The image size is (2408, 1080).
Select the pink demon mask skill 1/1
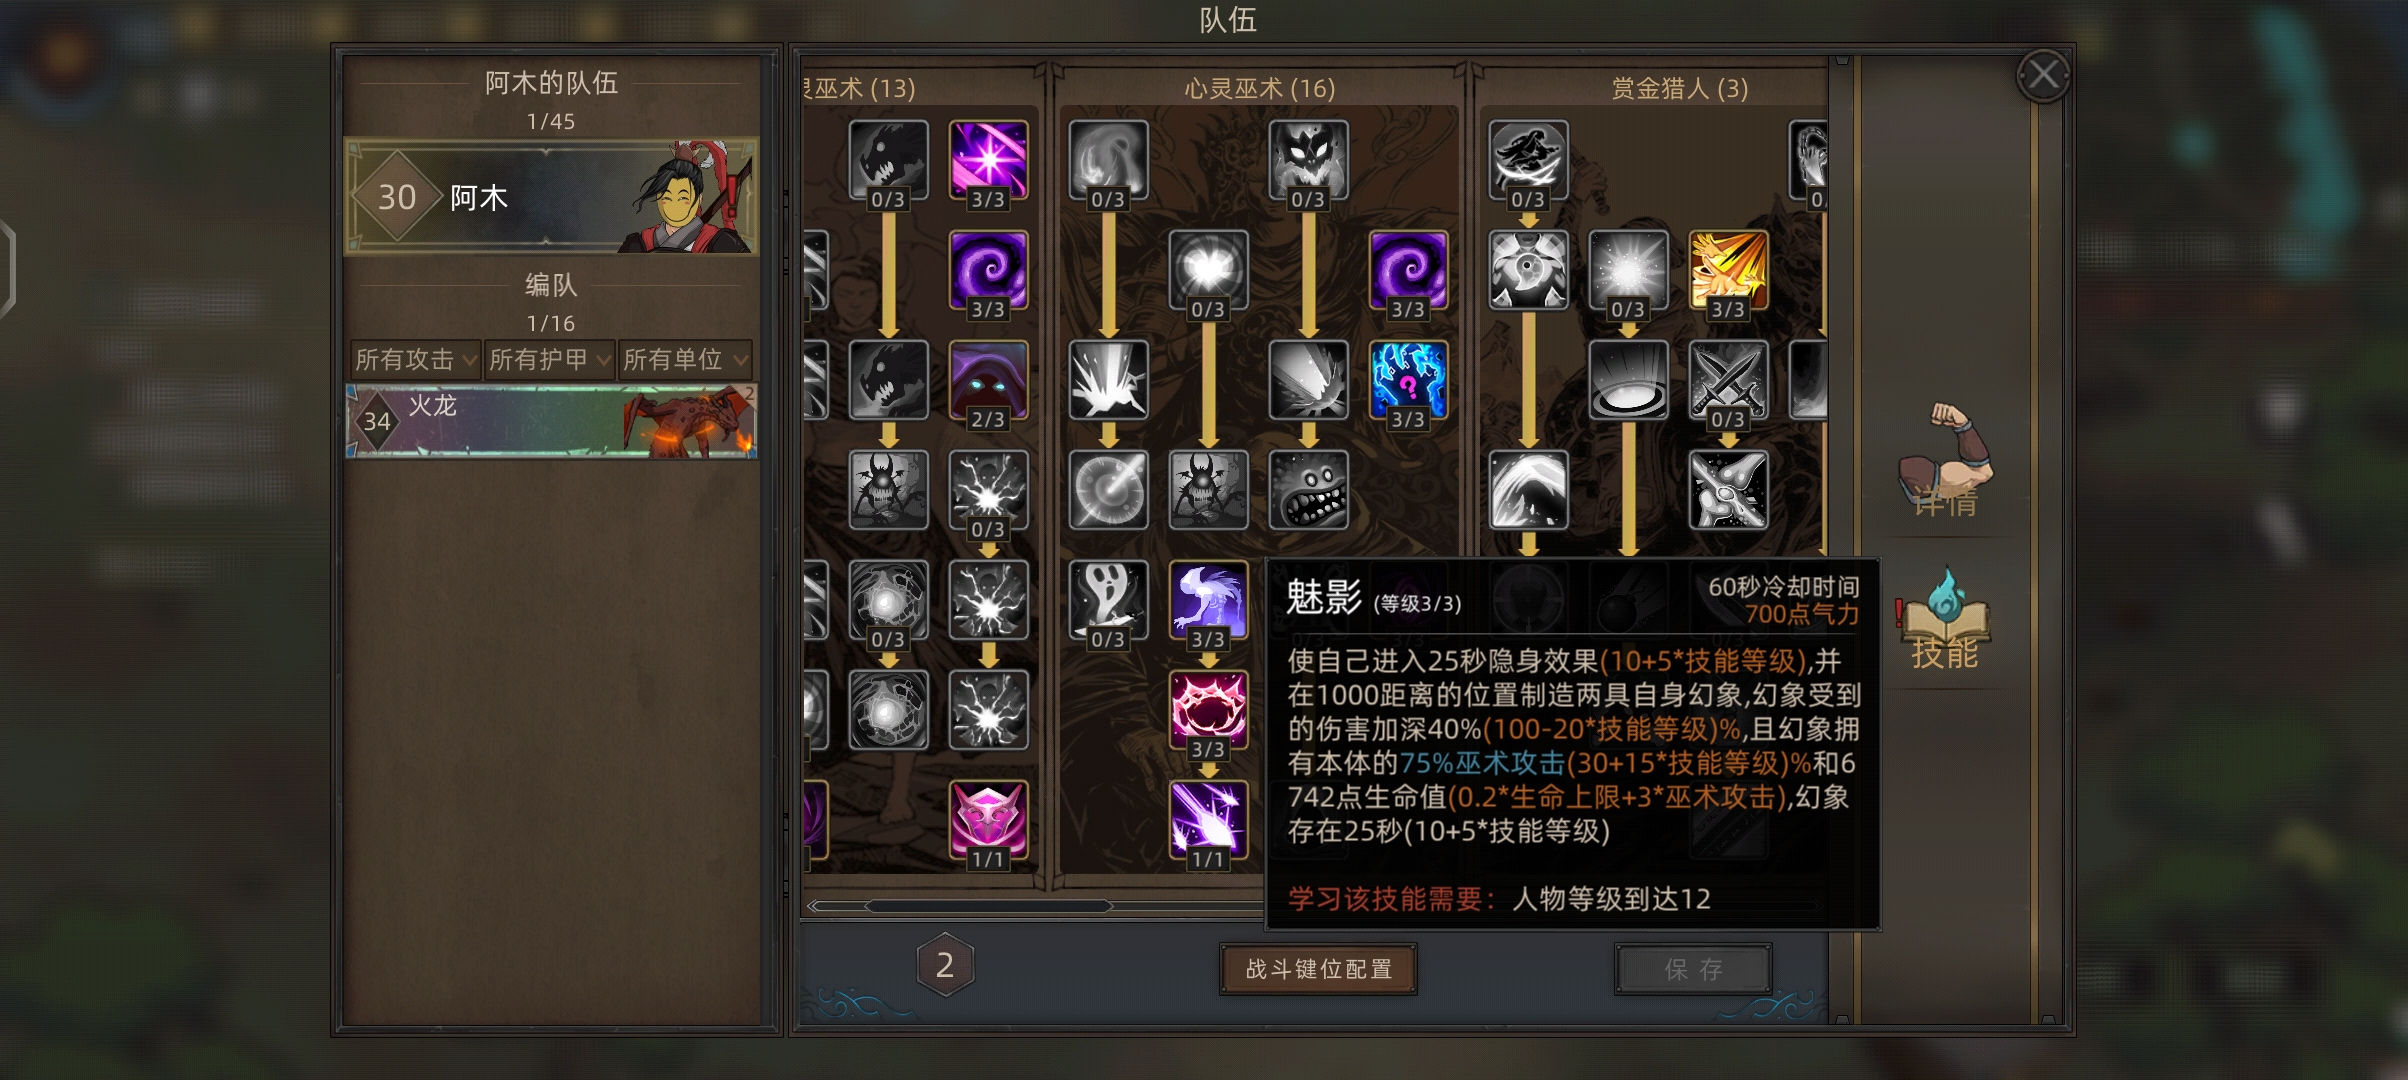[988, 820]
